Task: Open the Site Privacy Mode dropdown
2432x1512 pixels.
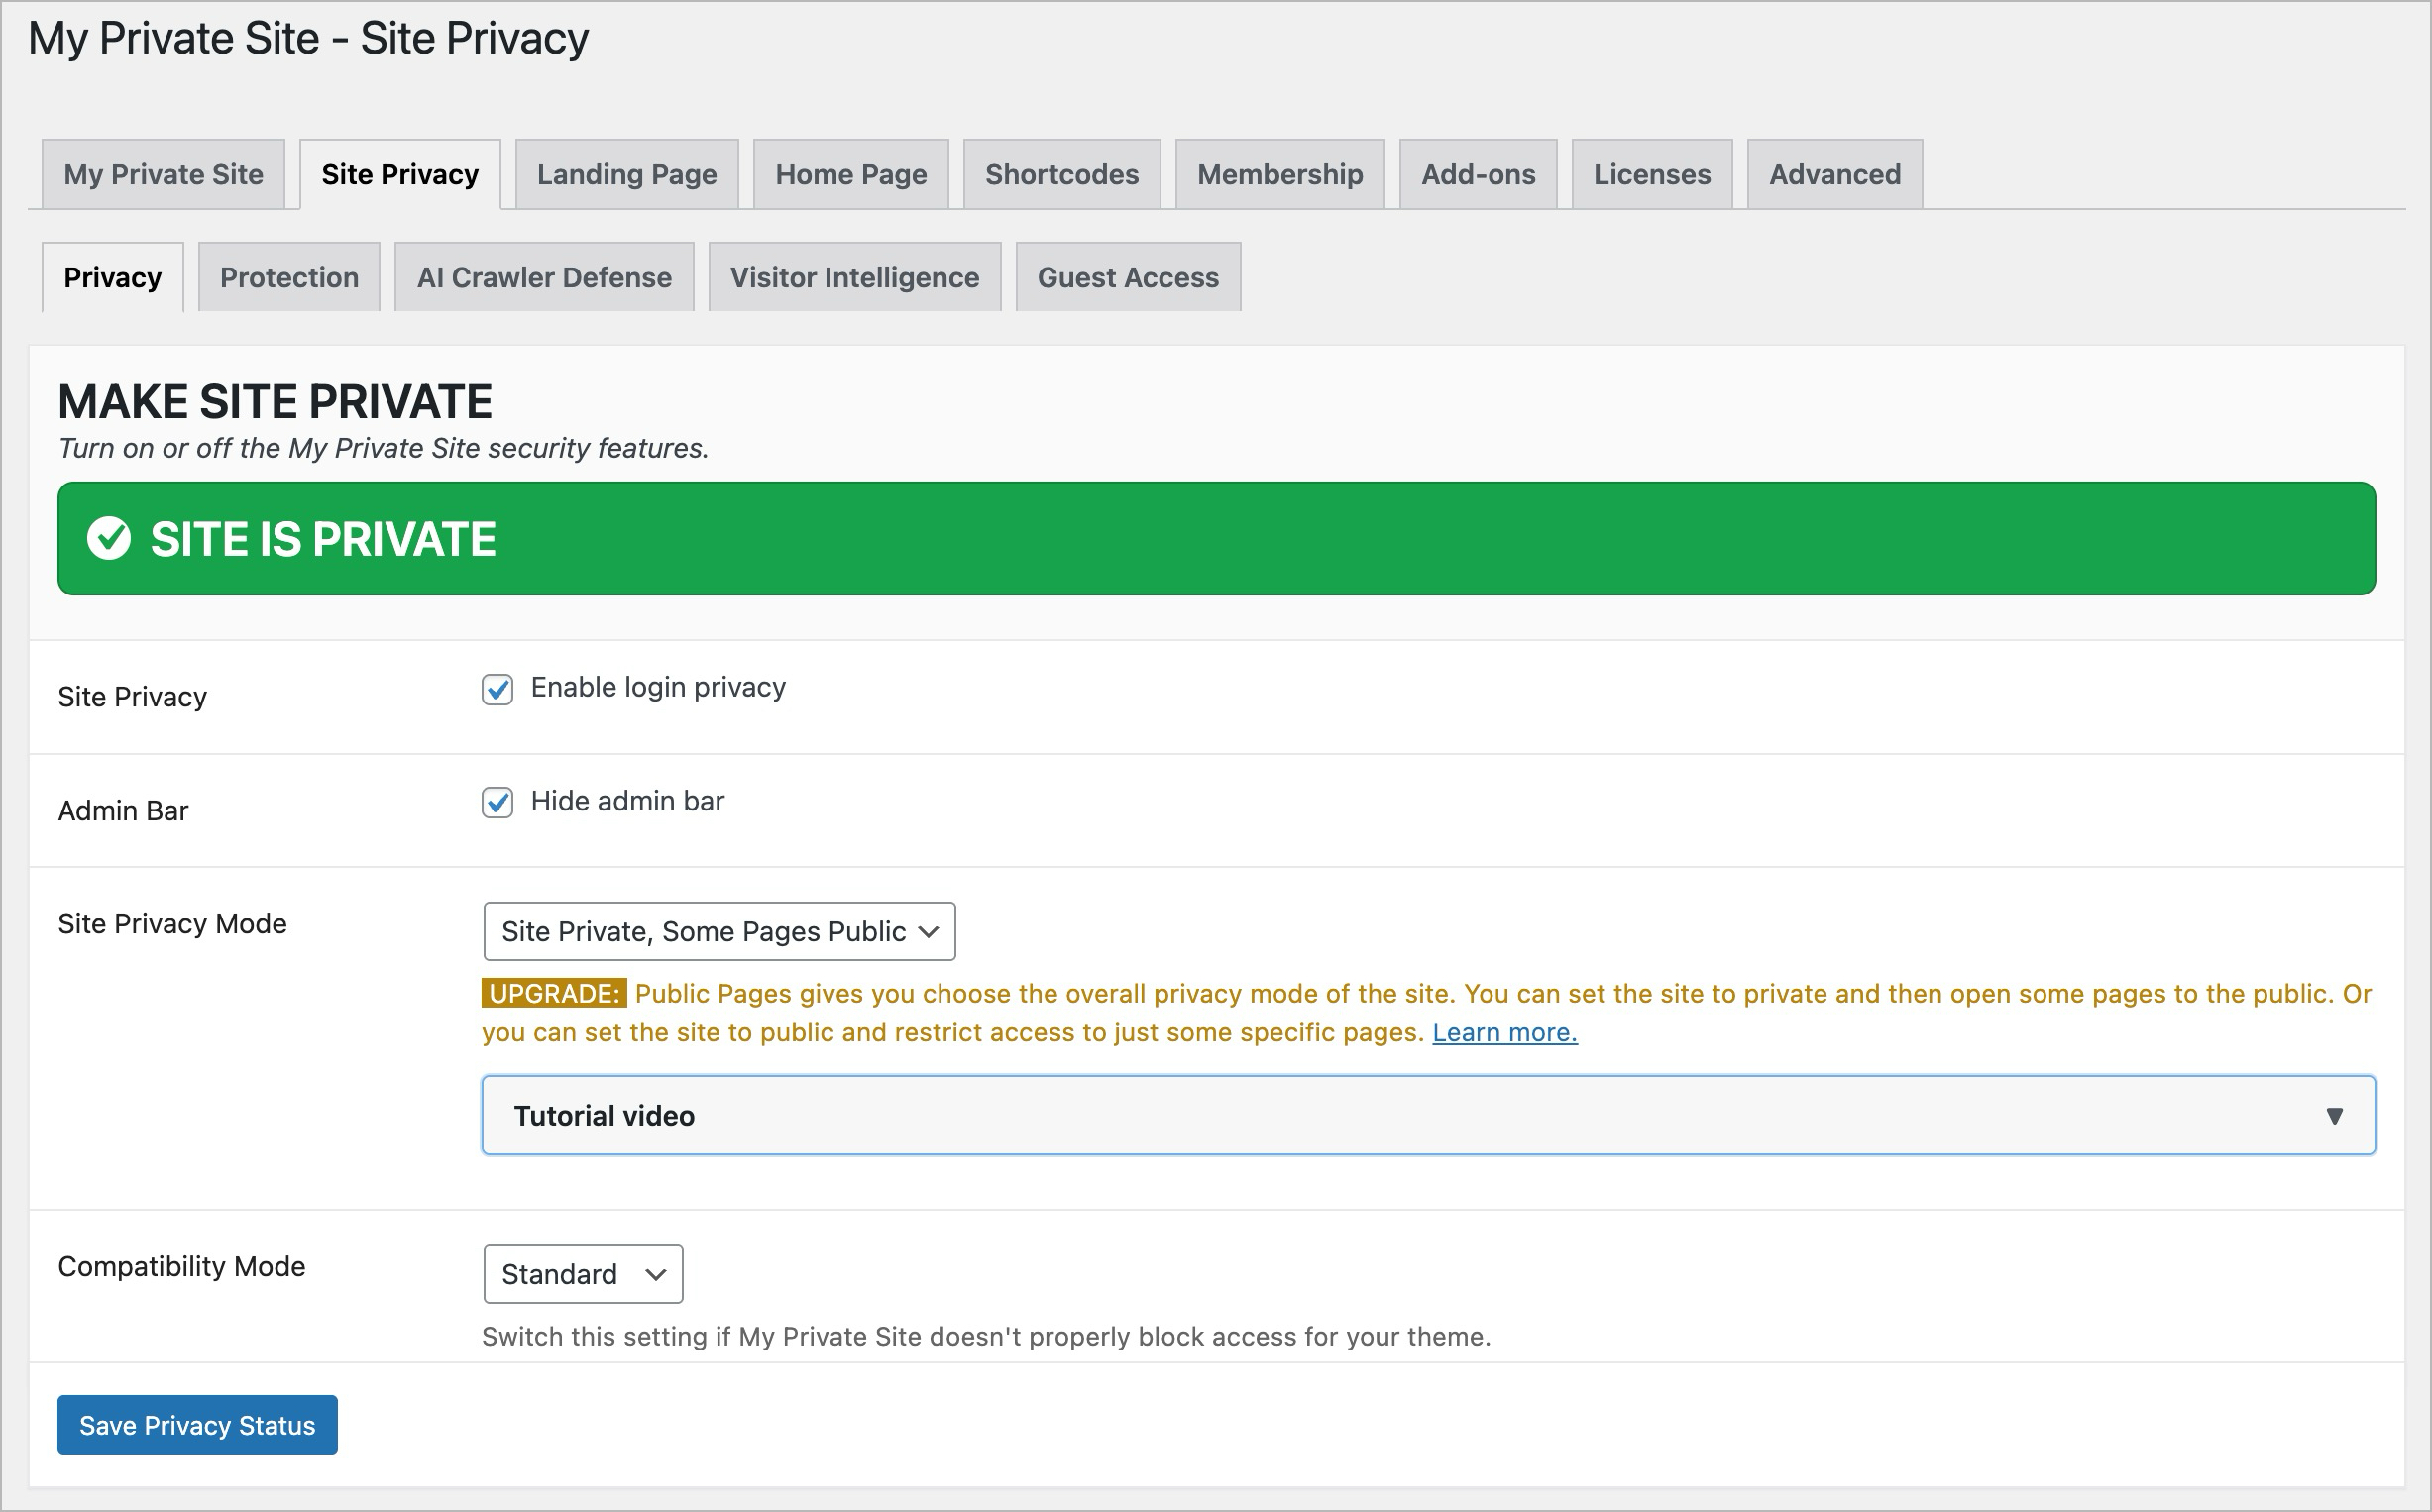Action: [x=718, y=931]
